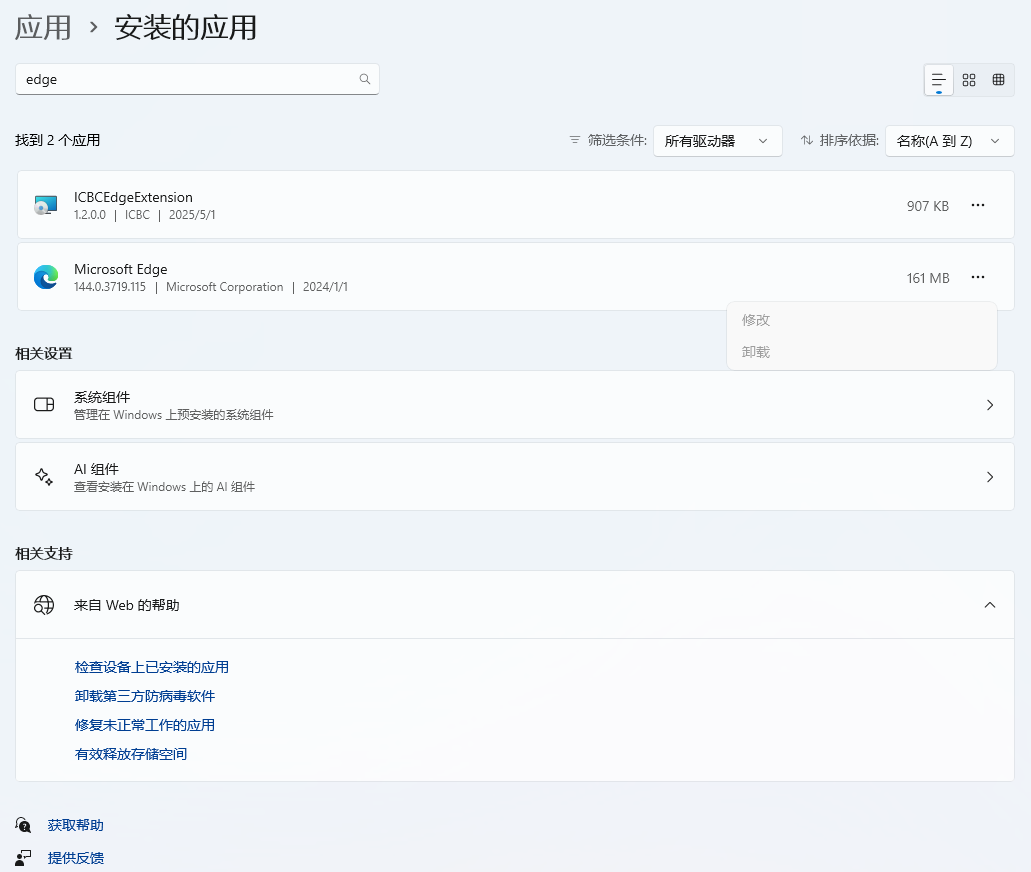Focus the search box containing edge
The width and height of the screenshot is (1031, 872).
click(x=197, y=79)
